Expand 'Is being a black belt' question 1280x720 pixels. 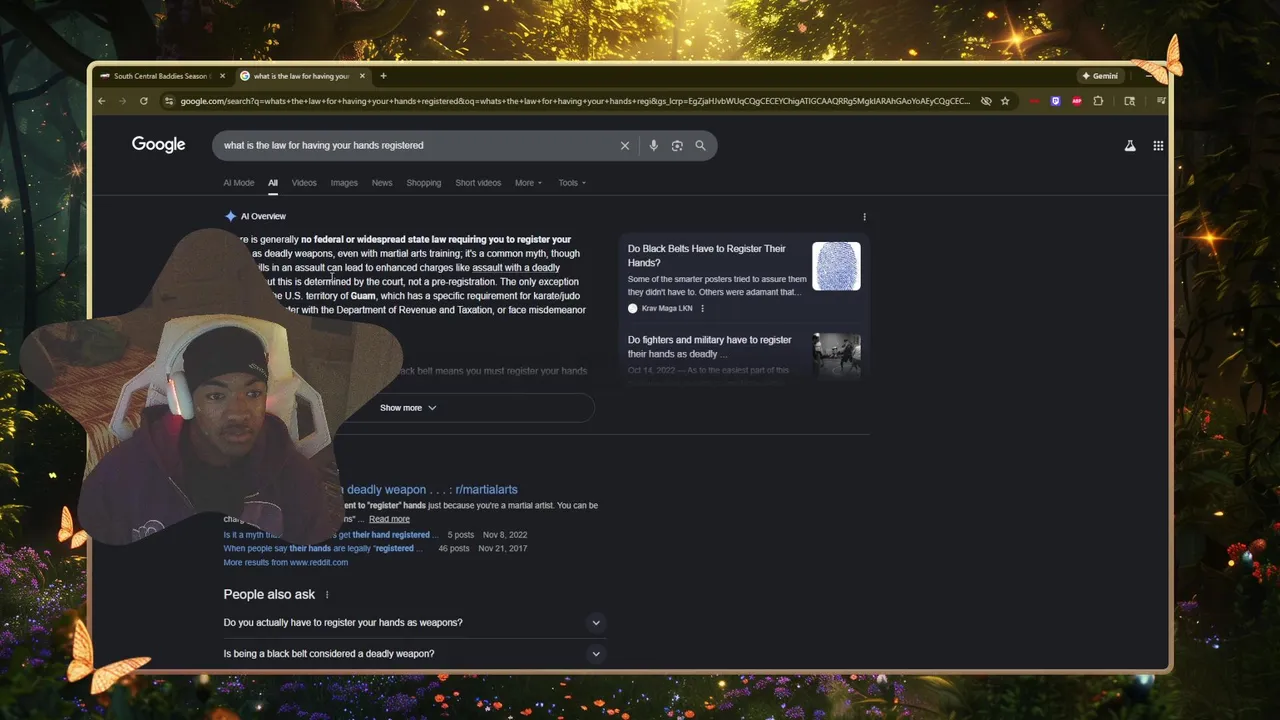click(x=414, y=654)
